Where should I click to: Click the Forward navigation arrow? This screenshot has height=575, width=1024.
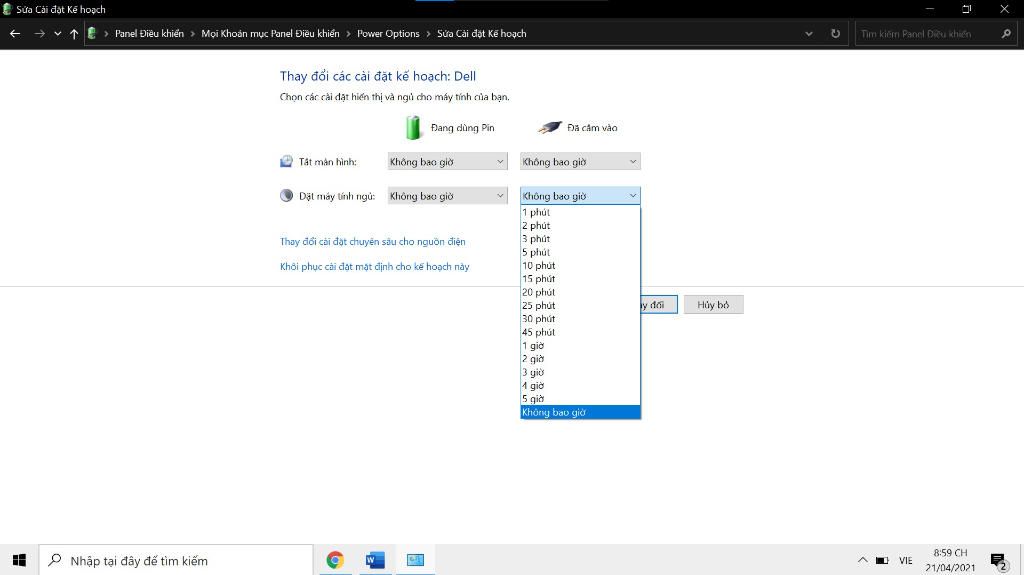[39, 33]
